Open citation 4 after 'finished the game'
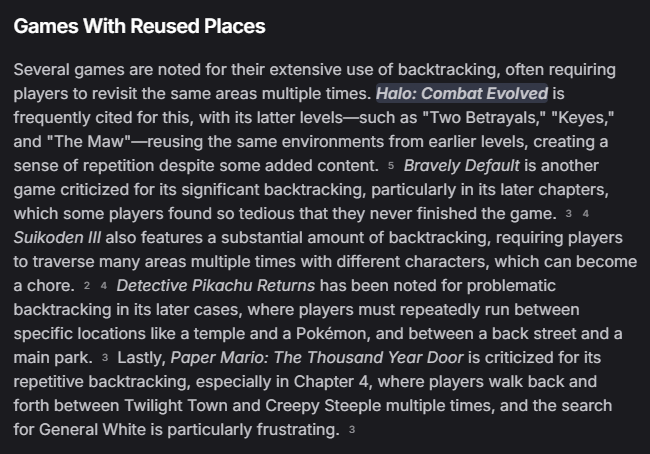The width and height of the screenshot is (650, 454). (x=585, y=214)
